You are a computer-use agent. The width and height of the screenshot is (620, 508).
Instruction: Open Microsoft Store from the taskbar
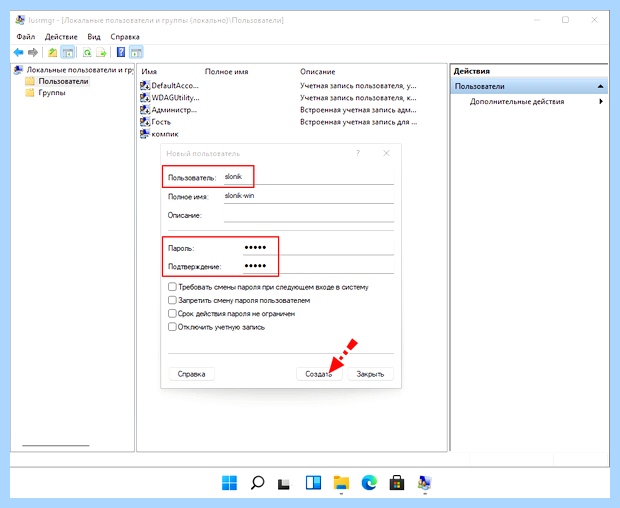[397, 483]
